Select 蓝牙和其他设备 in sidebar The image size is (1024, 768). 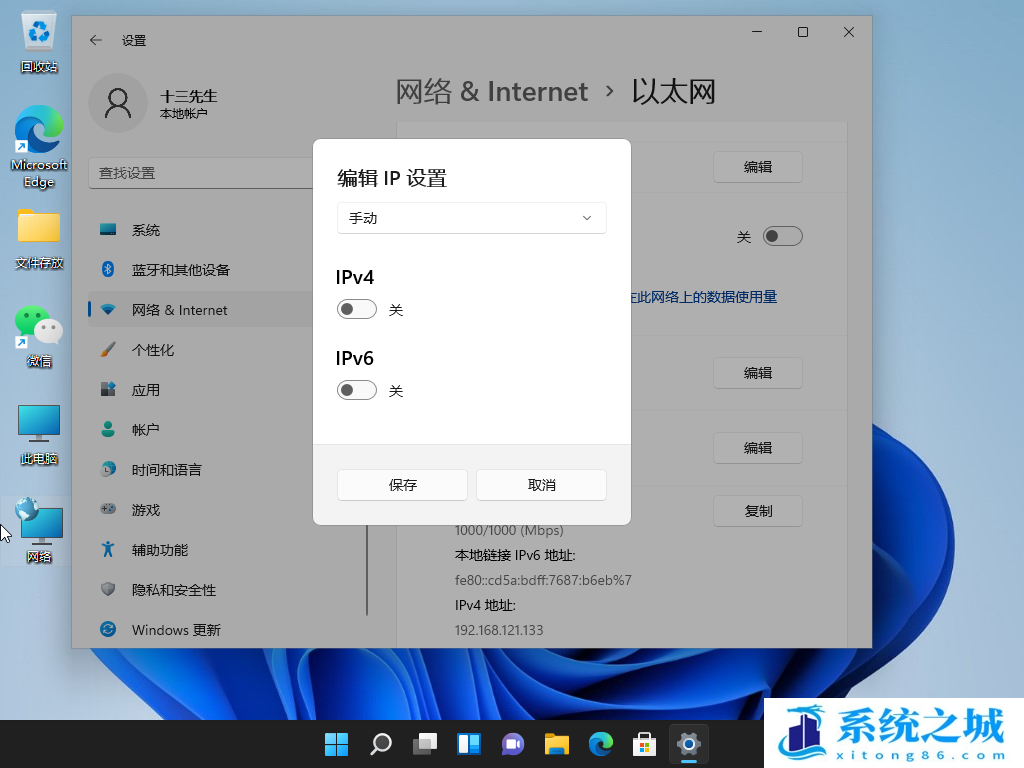coord(180,270)
